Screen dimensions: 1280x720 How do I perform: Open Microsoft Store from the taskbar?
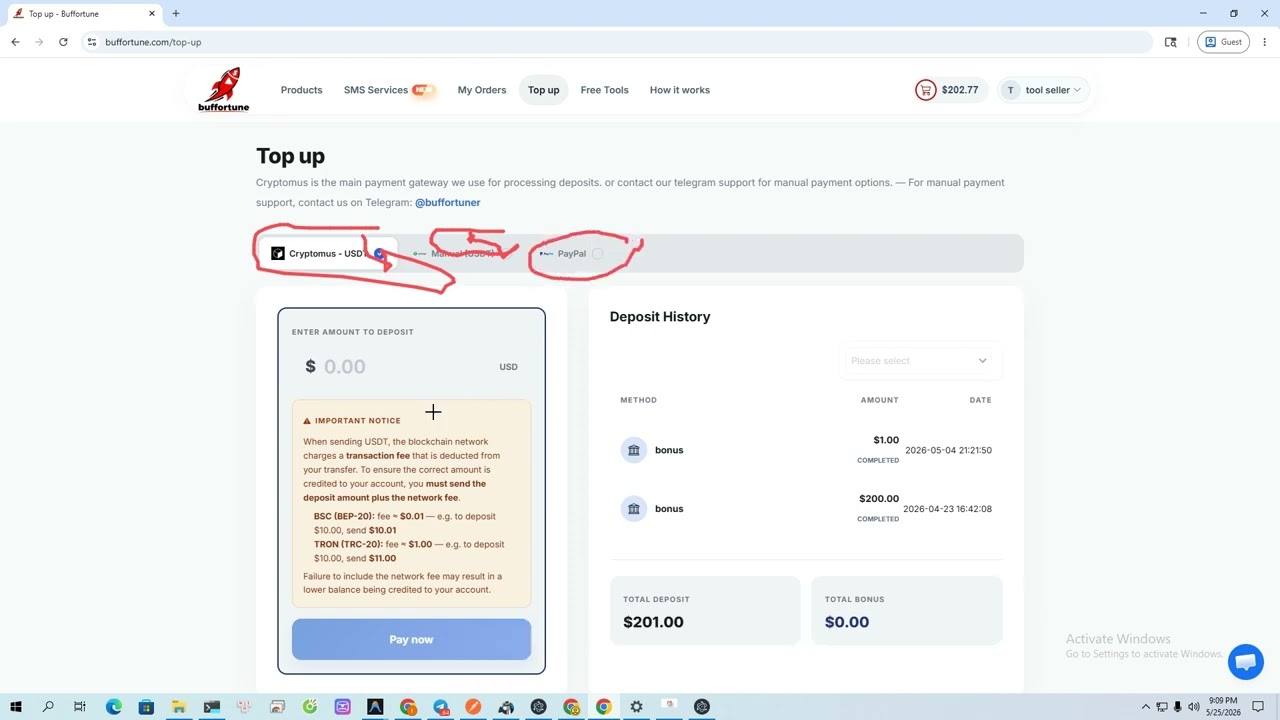pos(146,707)
